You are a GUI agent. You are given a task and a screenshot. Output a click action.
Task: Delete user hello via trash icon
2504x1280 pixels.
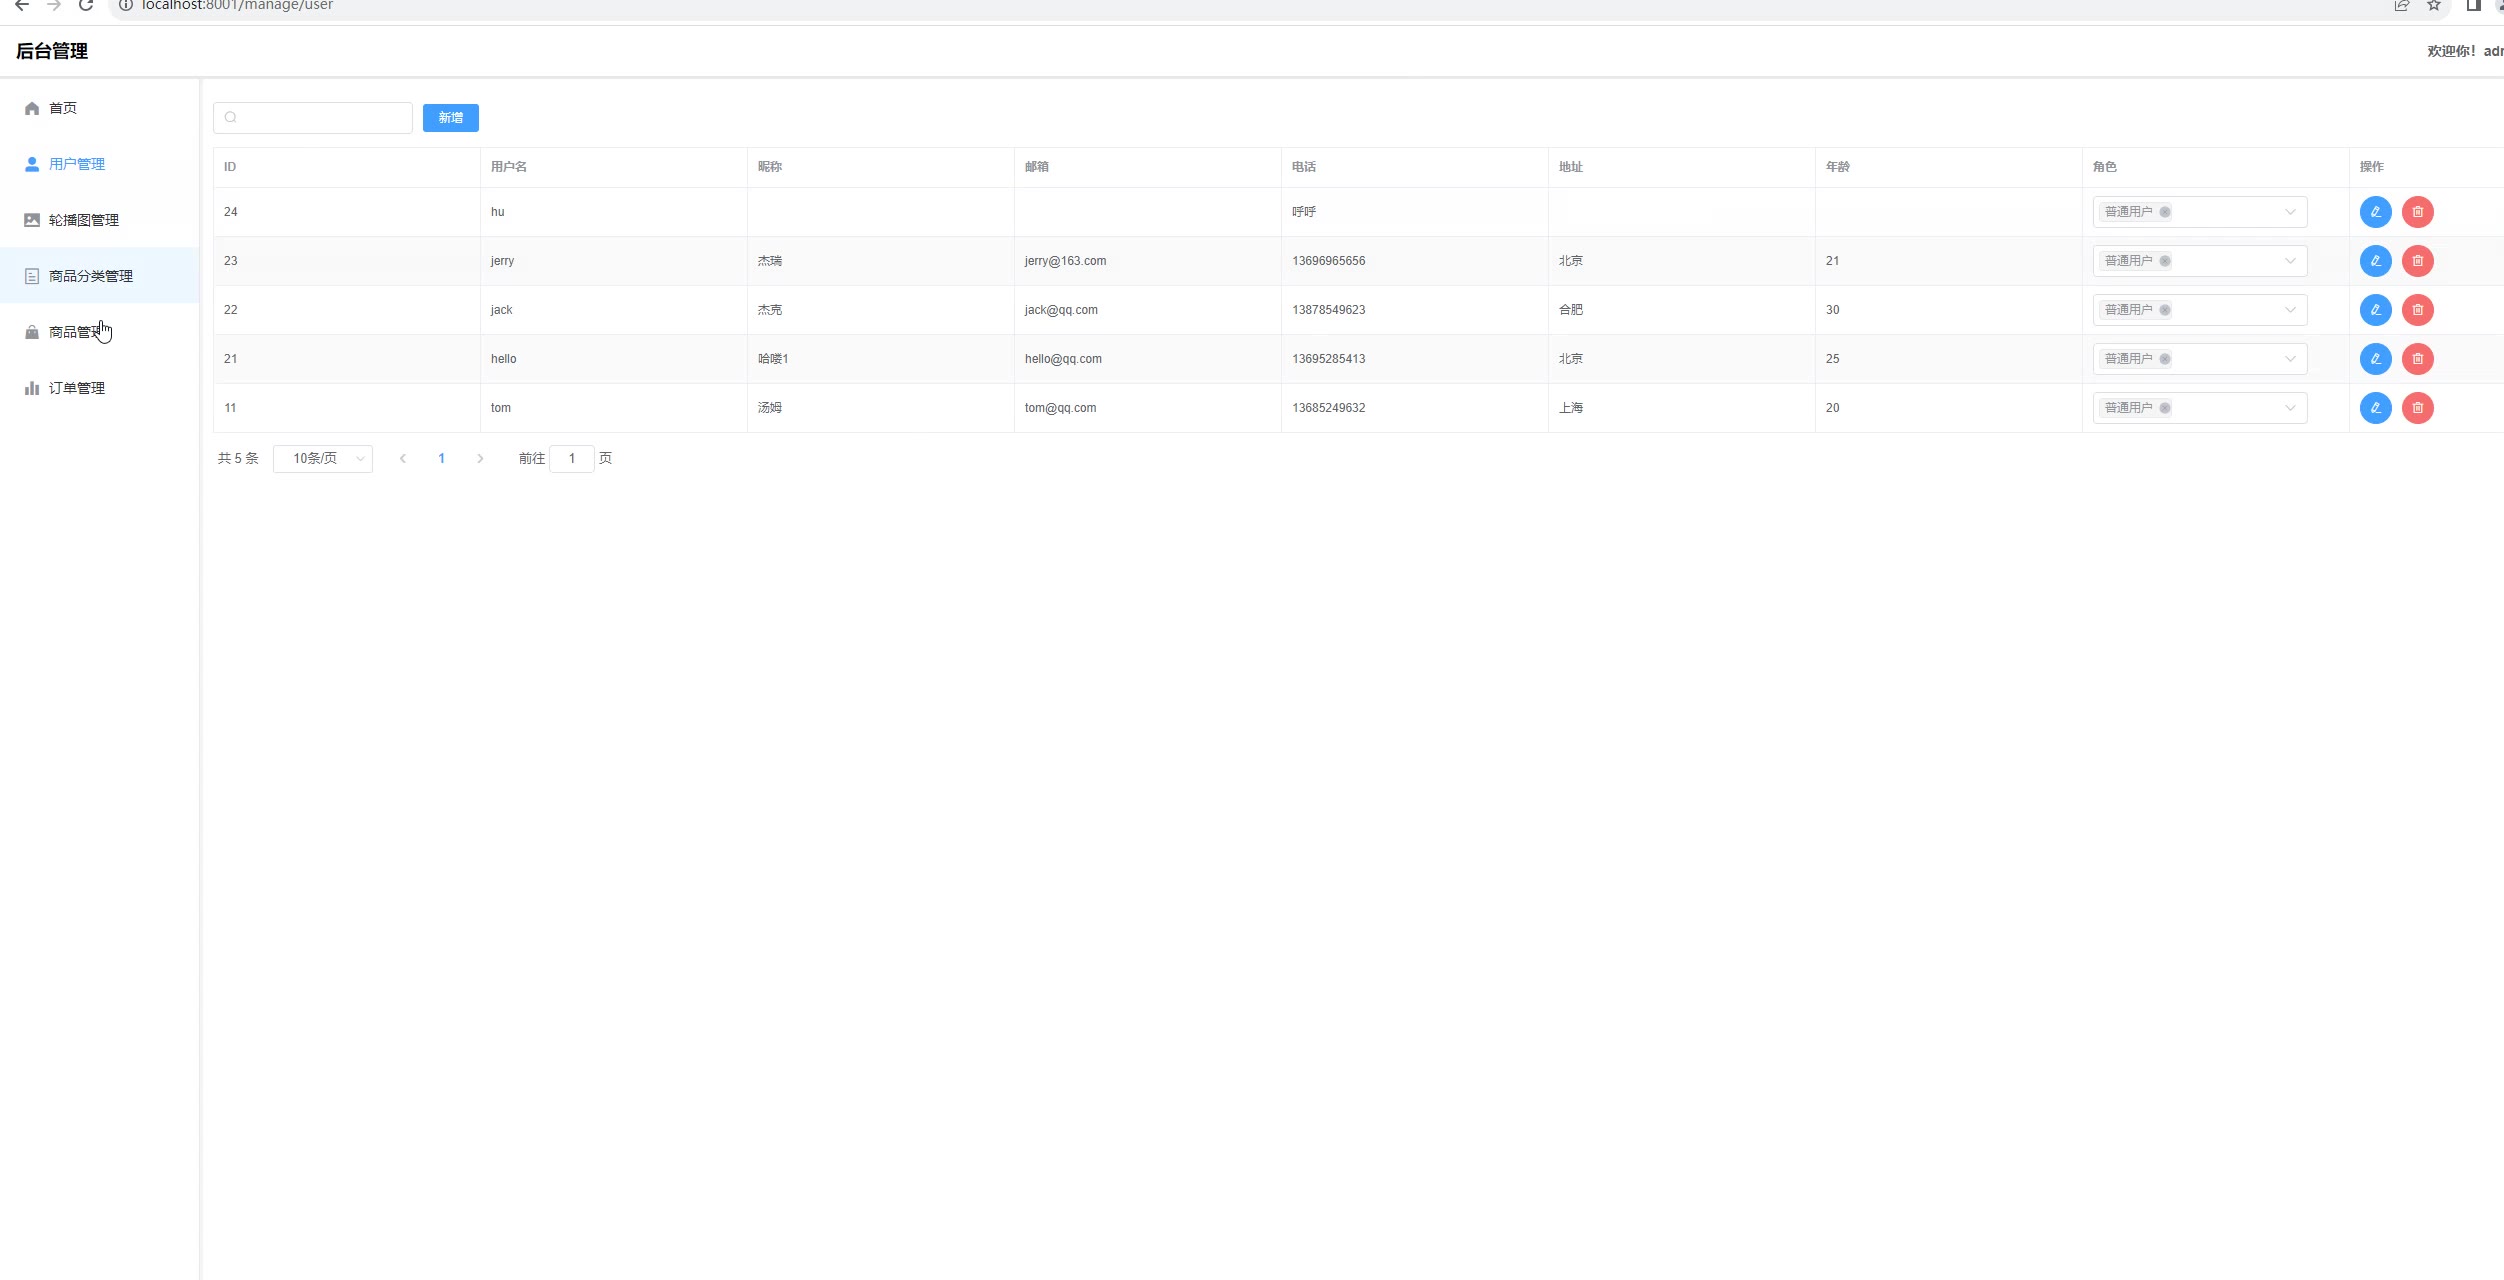pos(2417,359)
